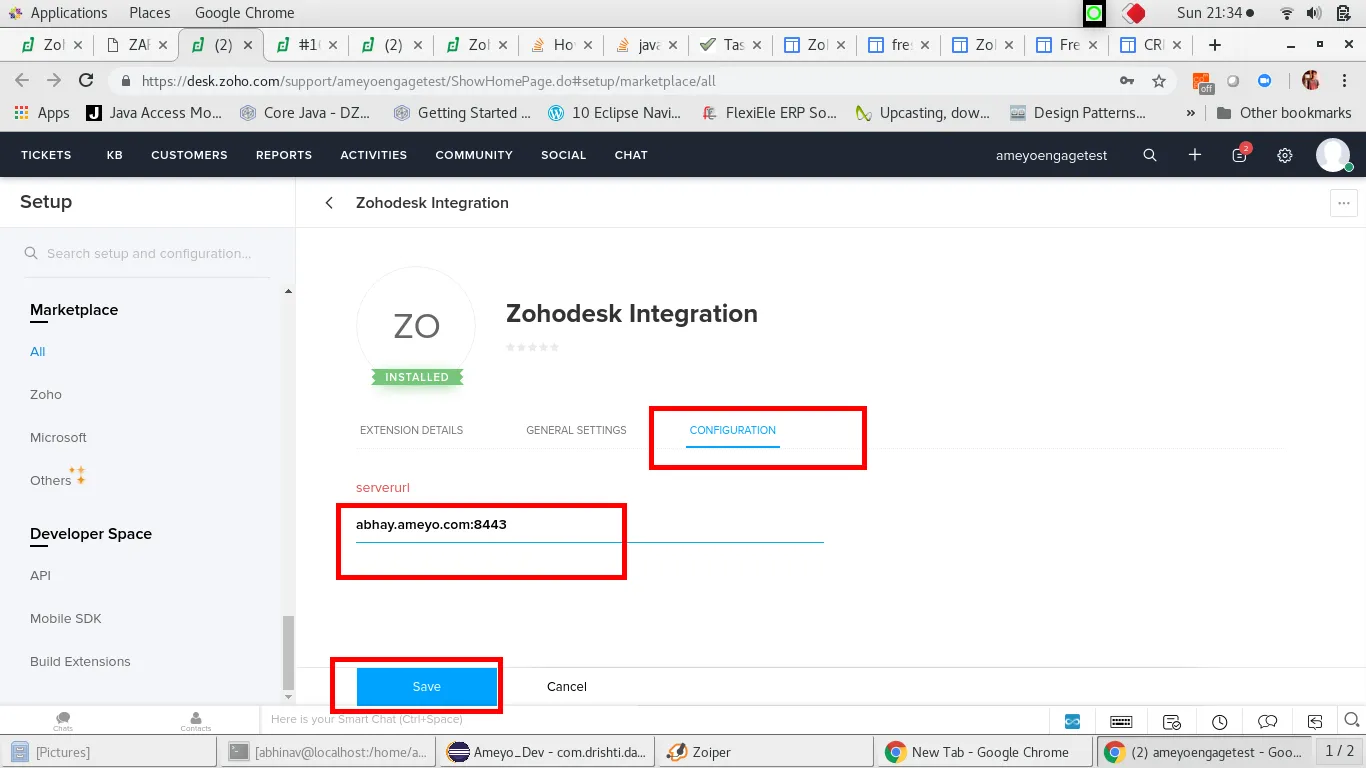Click the Apps shortcut in bookmarks bar

(x=42, y=113)
